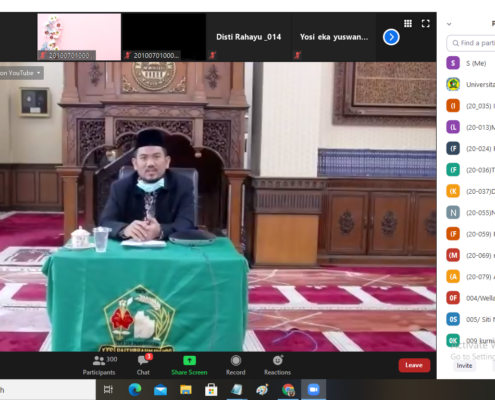
Task: Open Google Chrome from the taskbar
Action: click(288, 389)
